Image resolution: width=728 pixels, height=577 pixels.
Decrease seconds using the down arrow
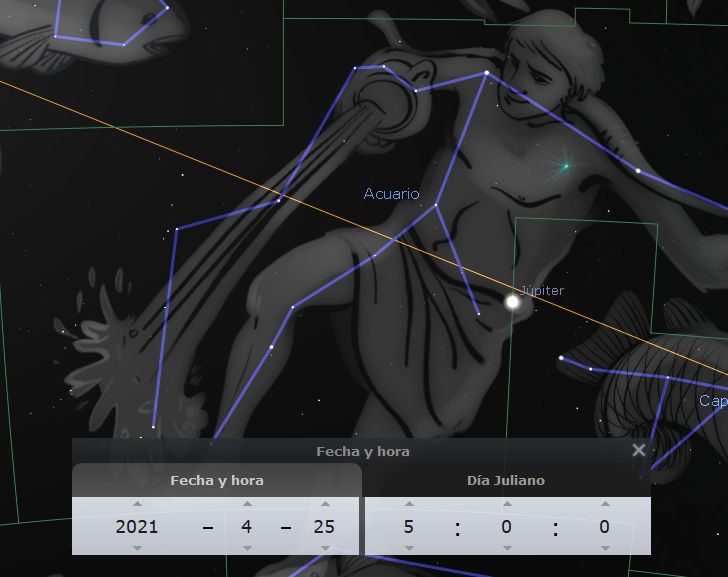pyautogui.click(x=604, y=548)
